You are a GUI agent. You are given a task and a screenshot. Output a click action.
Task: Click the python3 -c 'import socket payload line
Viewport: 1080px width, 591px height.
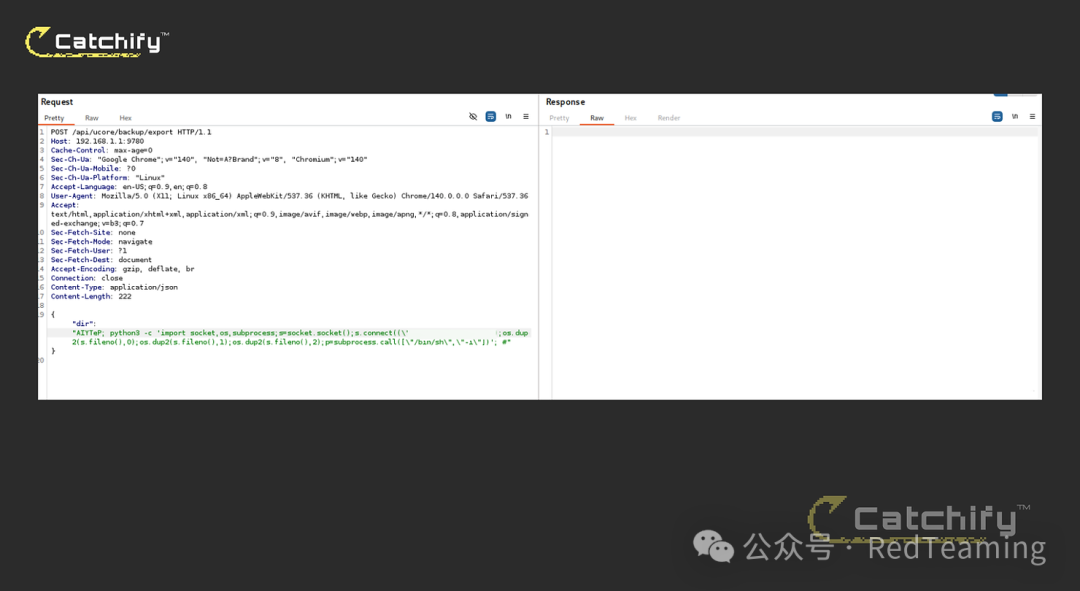pyautogui.click(x=300, y=333)
